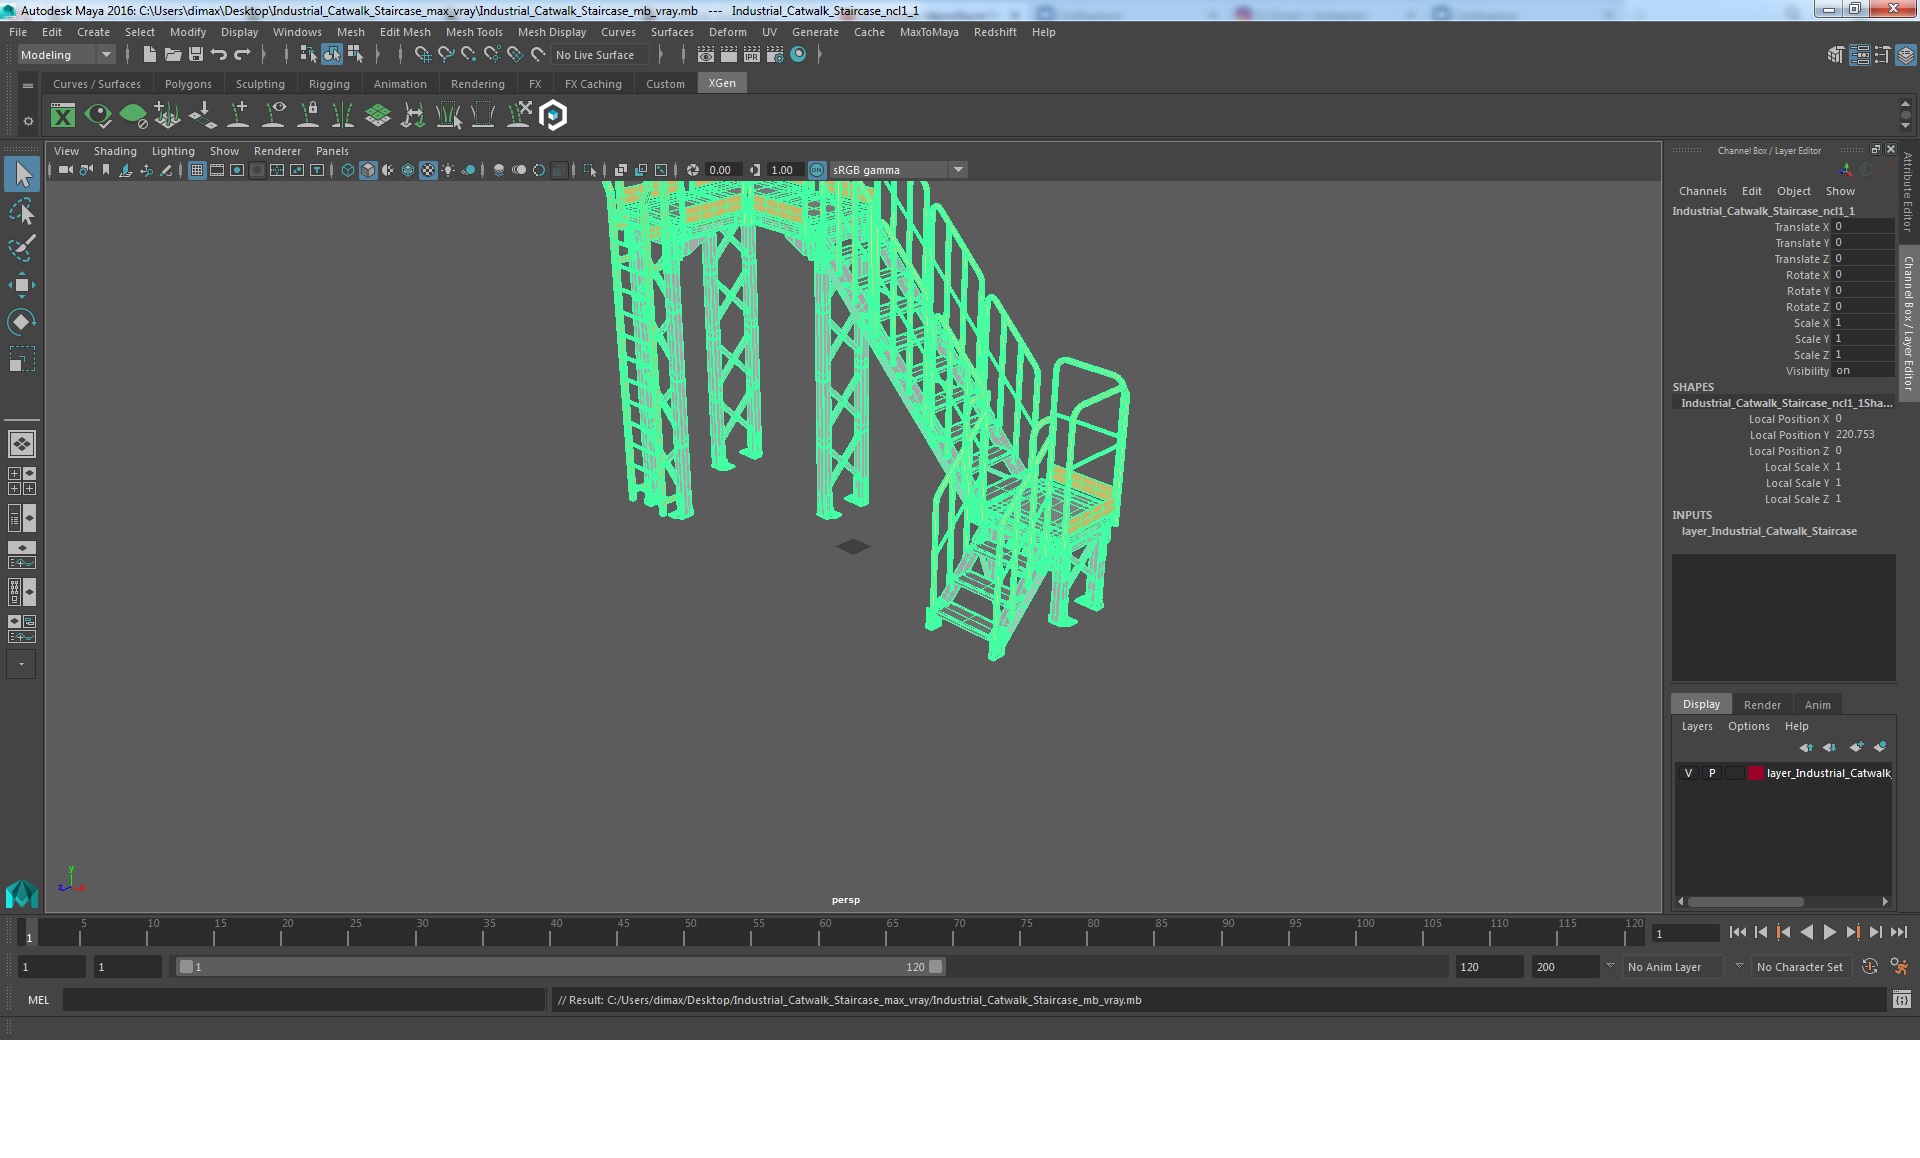Open shelf options gear menu
Viewport: 1920px width, 1158px height.
pos(27,121)
